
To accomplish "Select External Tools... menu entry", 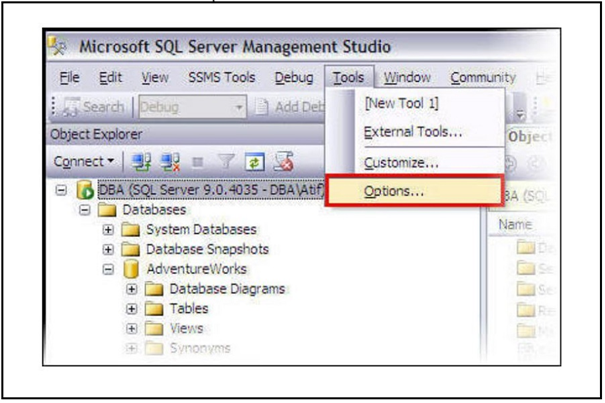I will coord(412,132).
